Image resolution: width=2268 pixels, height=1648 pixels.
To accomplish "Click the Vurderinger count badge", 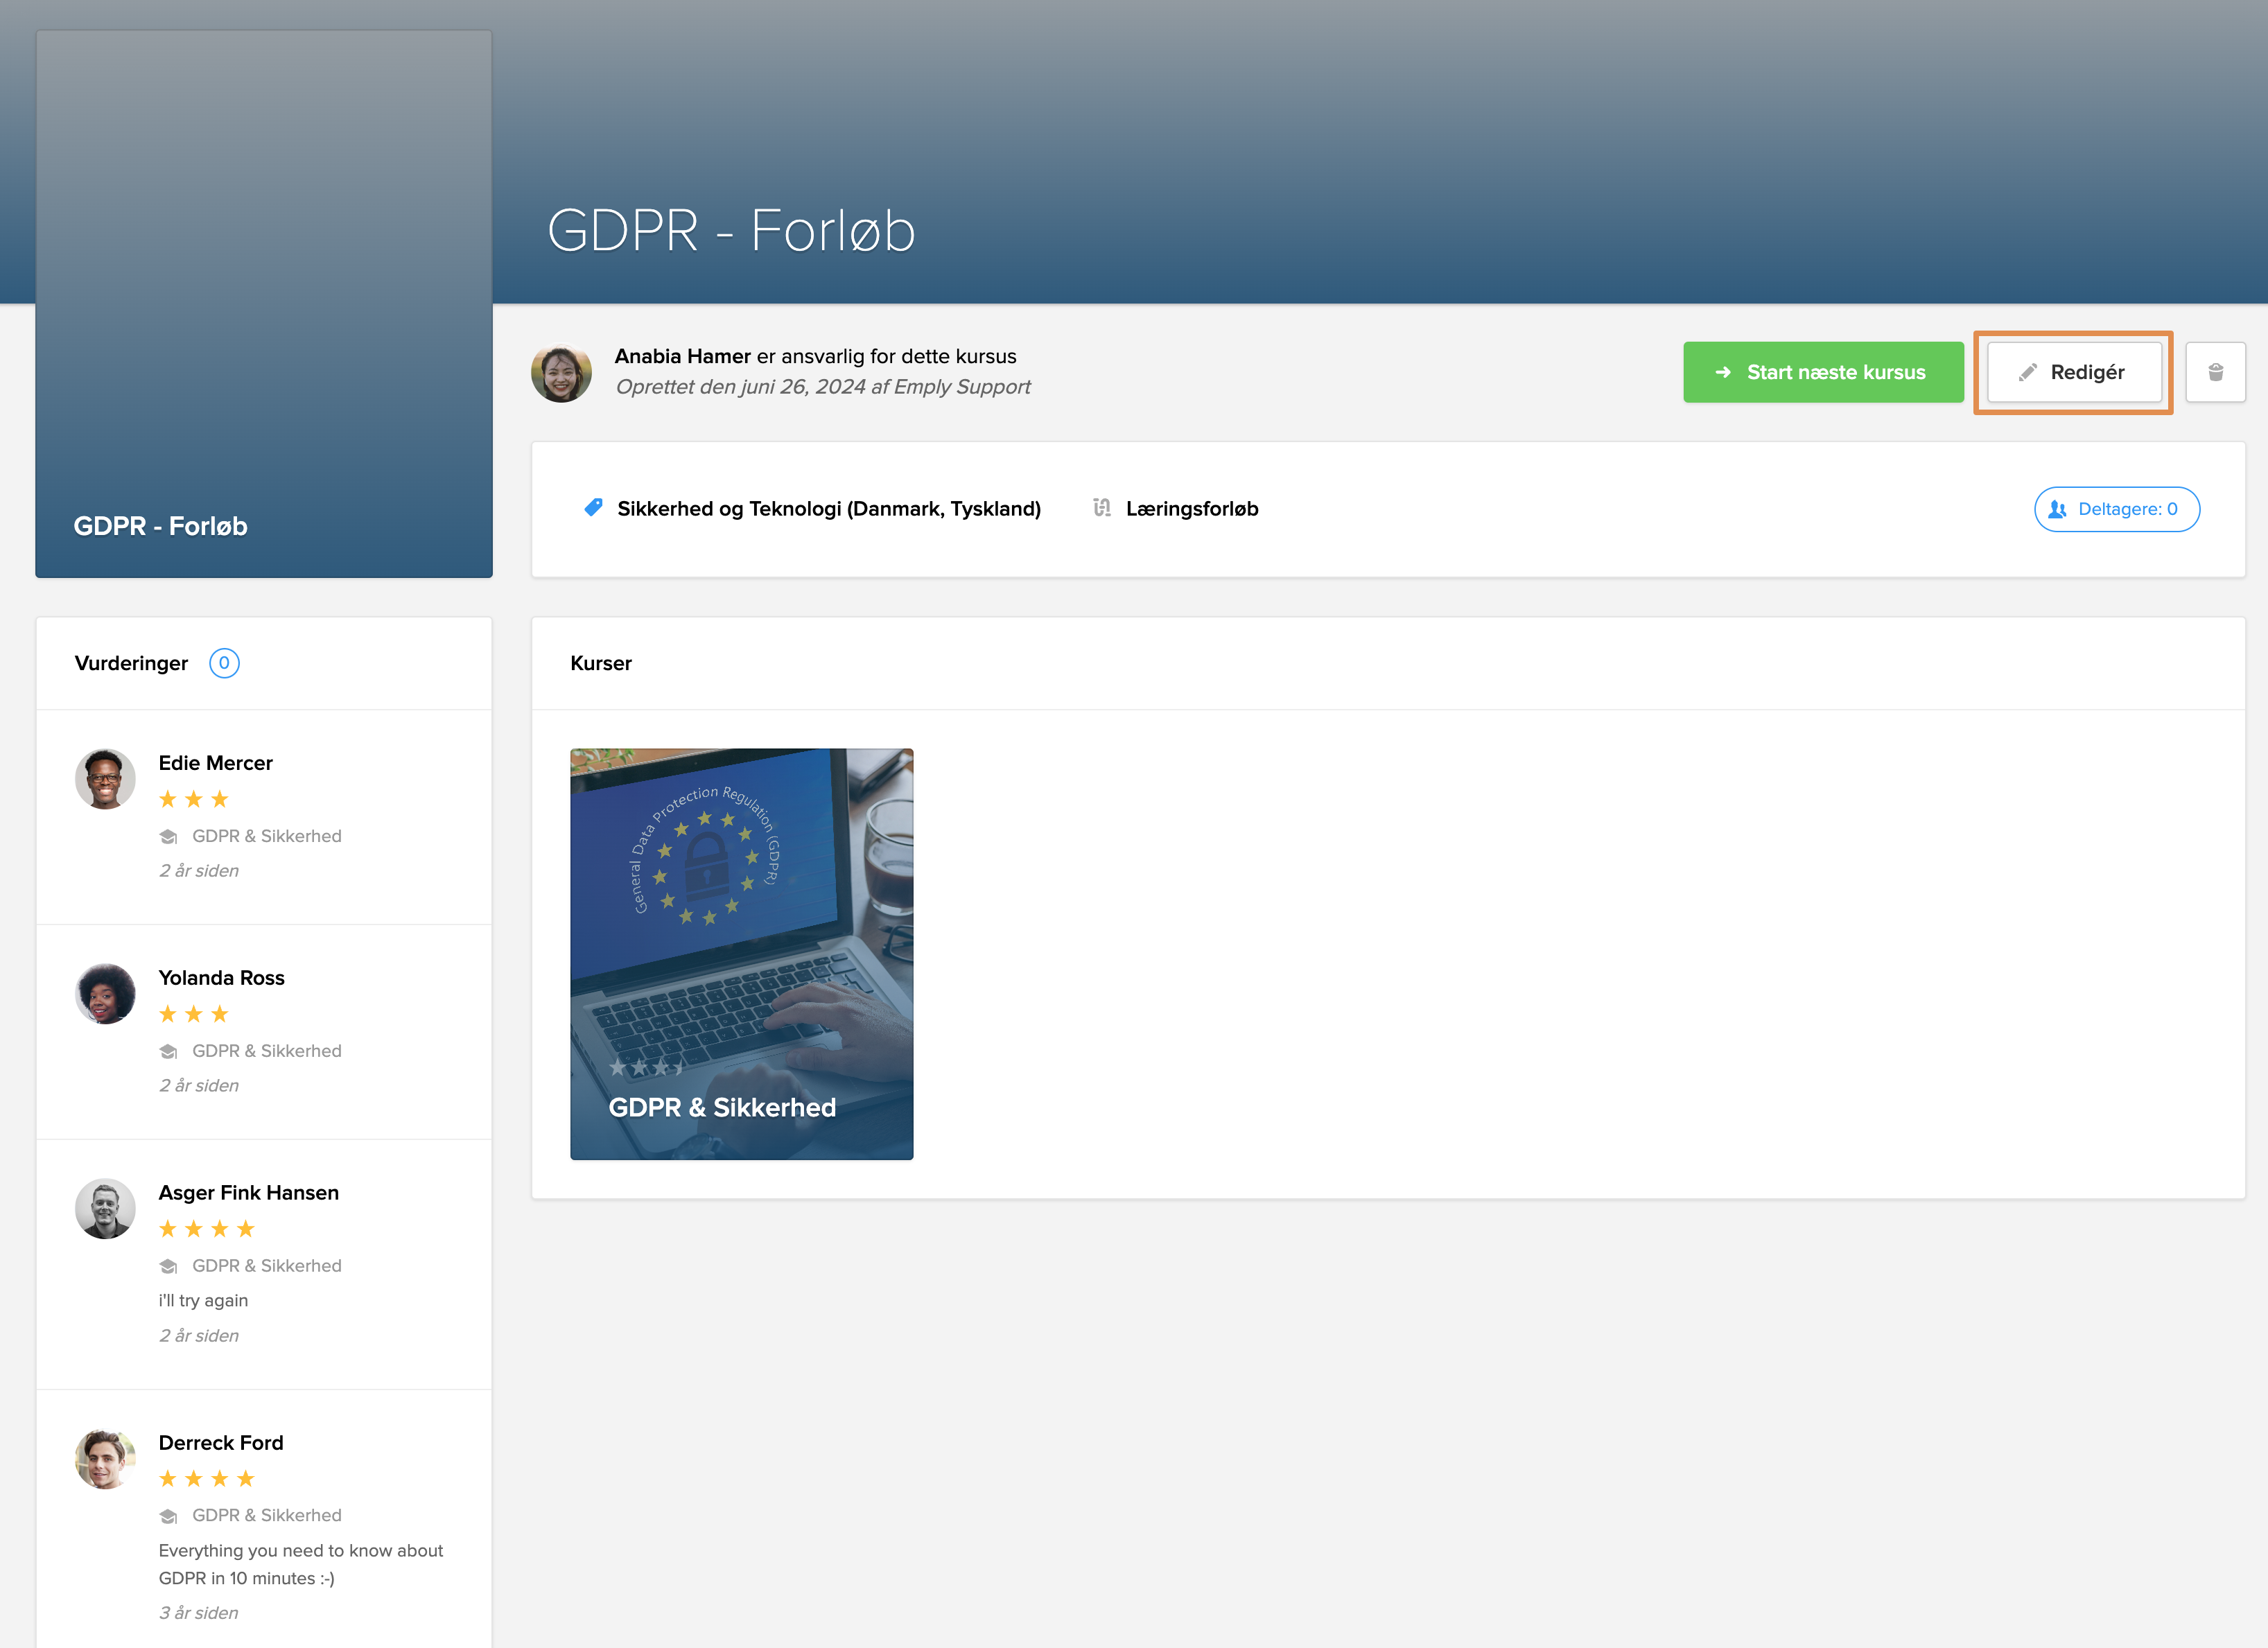I will click(224, 663).
